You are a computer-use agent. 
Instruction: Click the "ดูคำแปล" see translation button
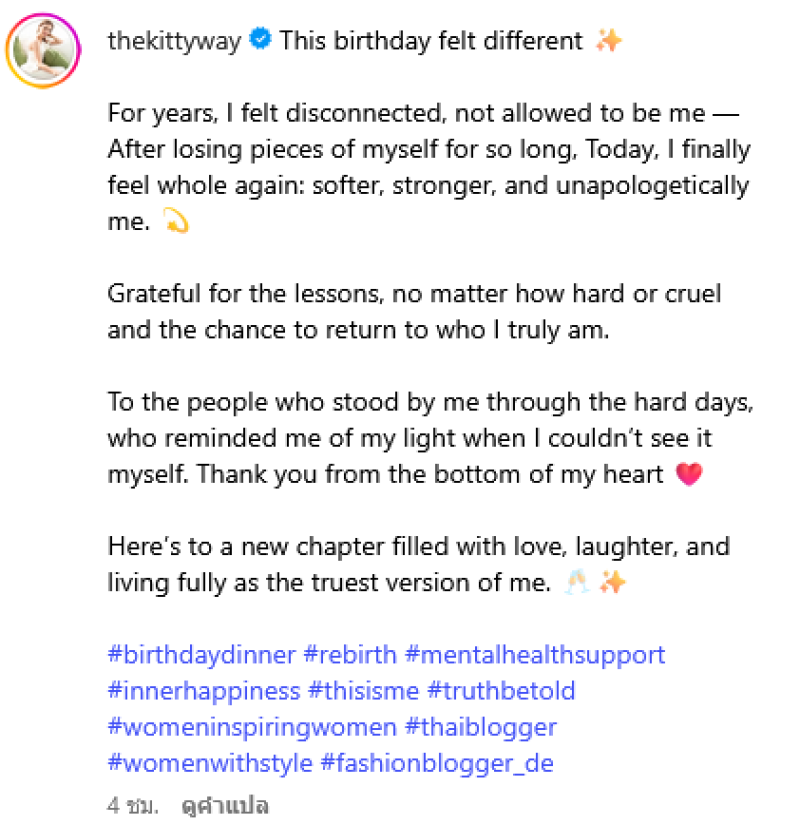(226, 804)
